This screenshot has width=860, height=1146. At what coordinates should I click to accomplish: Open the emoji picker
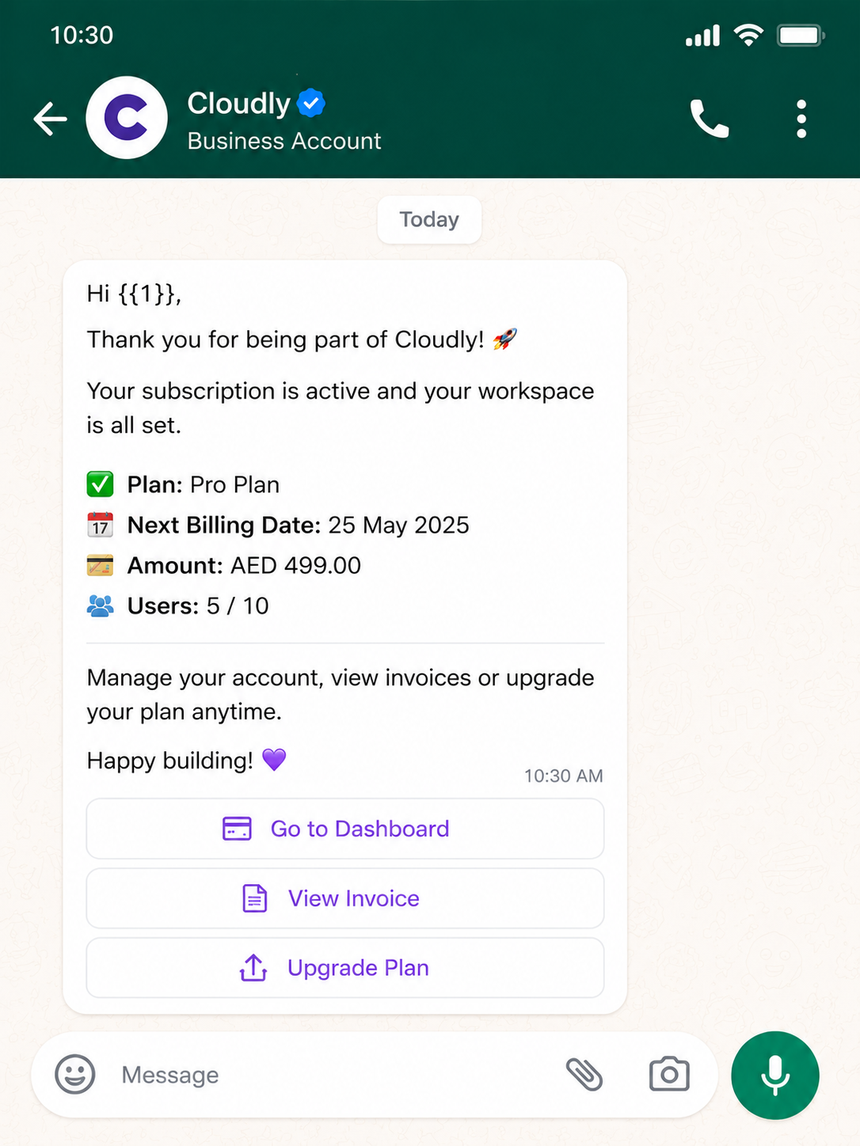click(75, 1074)
